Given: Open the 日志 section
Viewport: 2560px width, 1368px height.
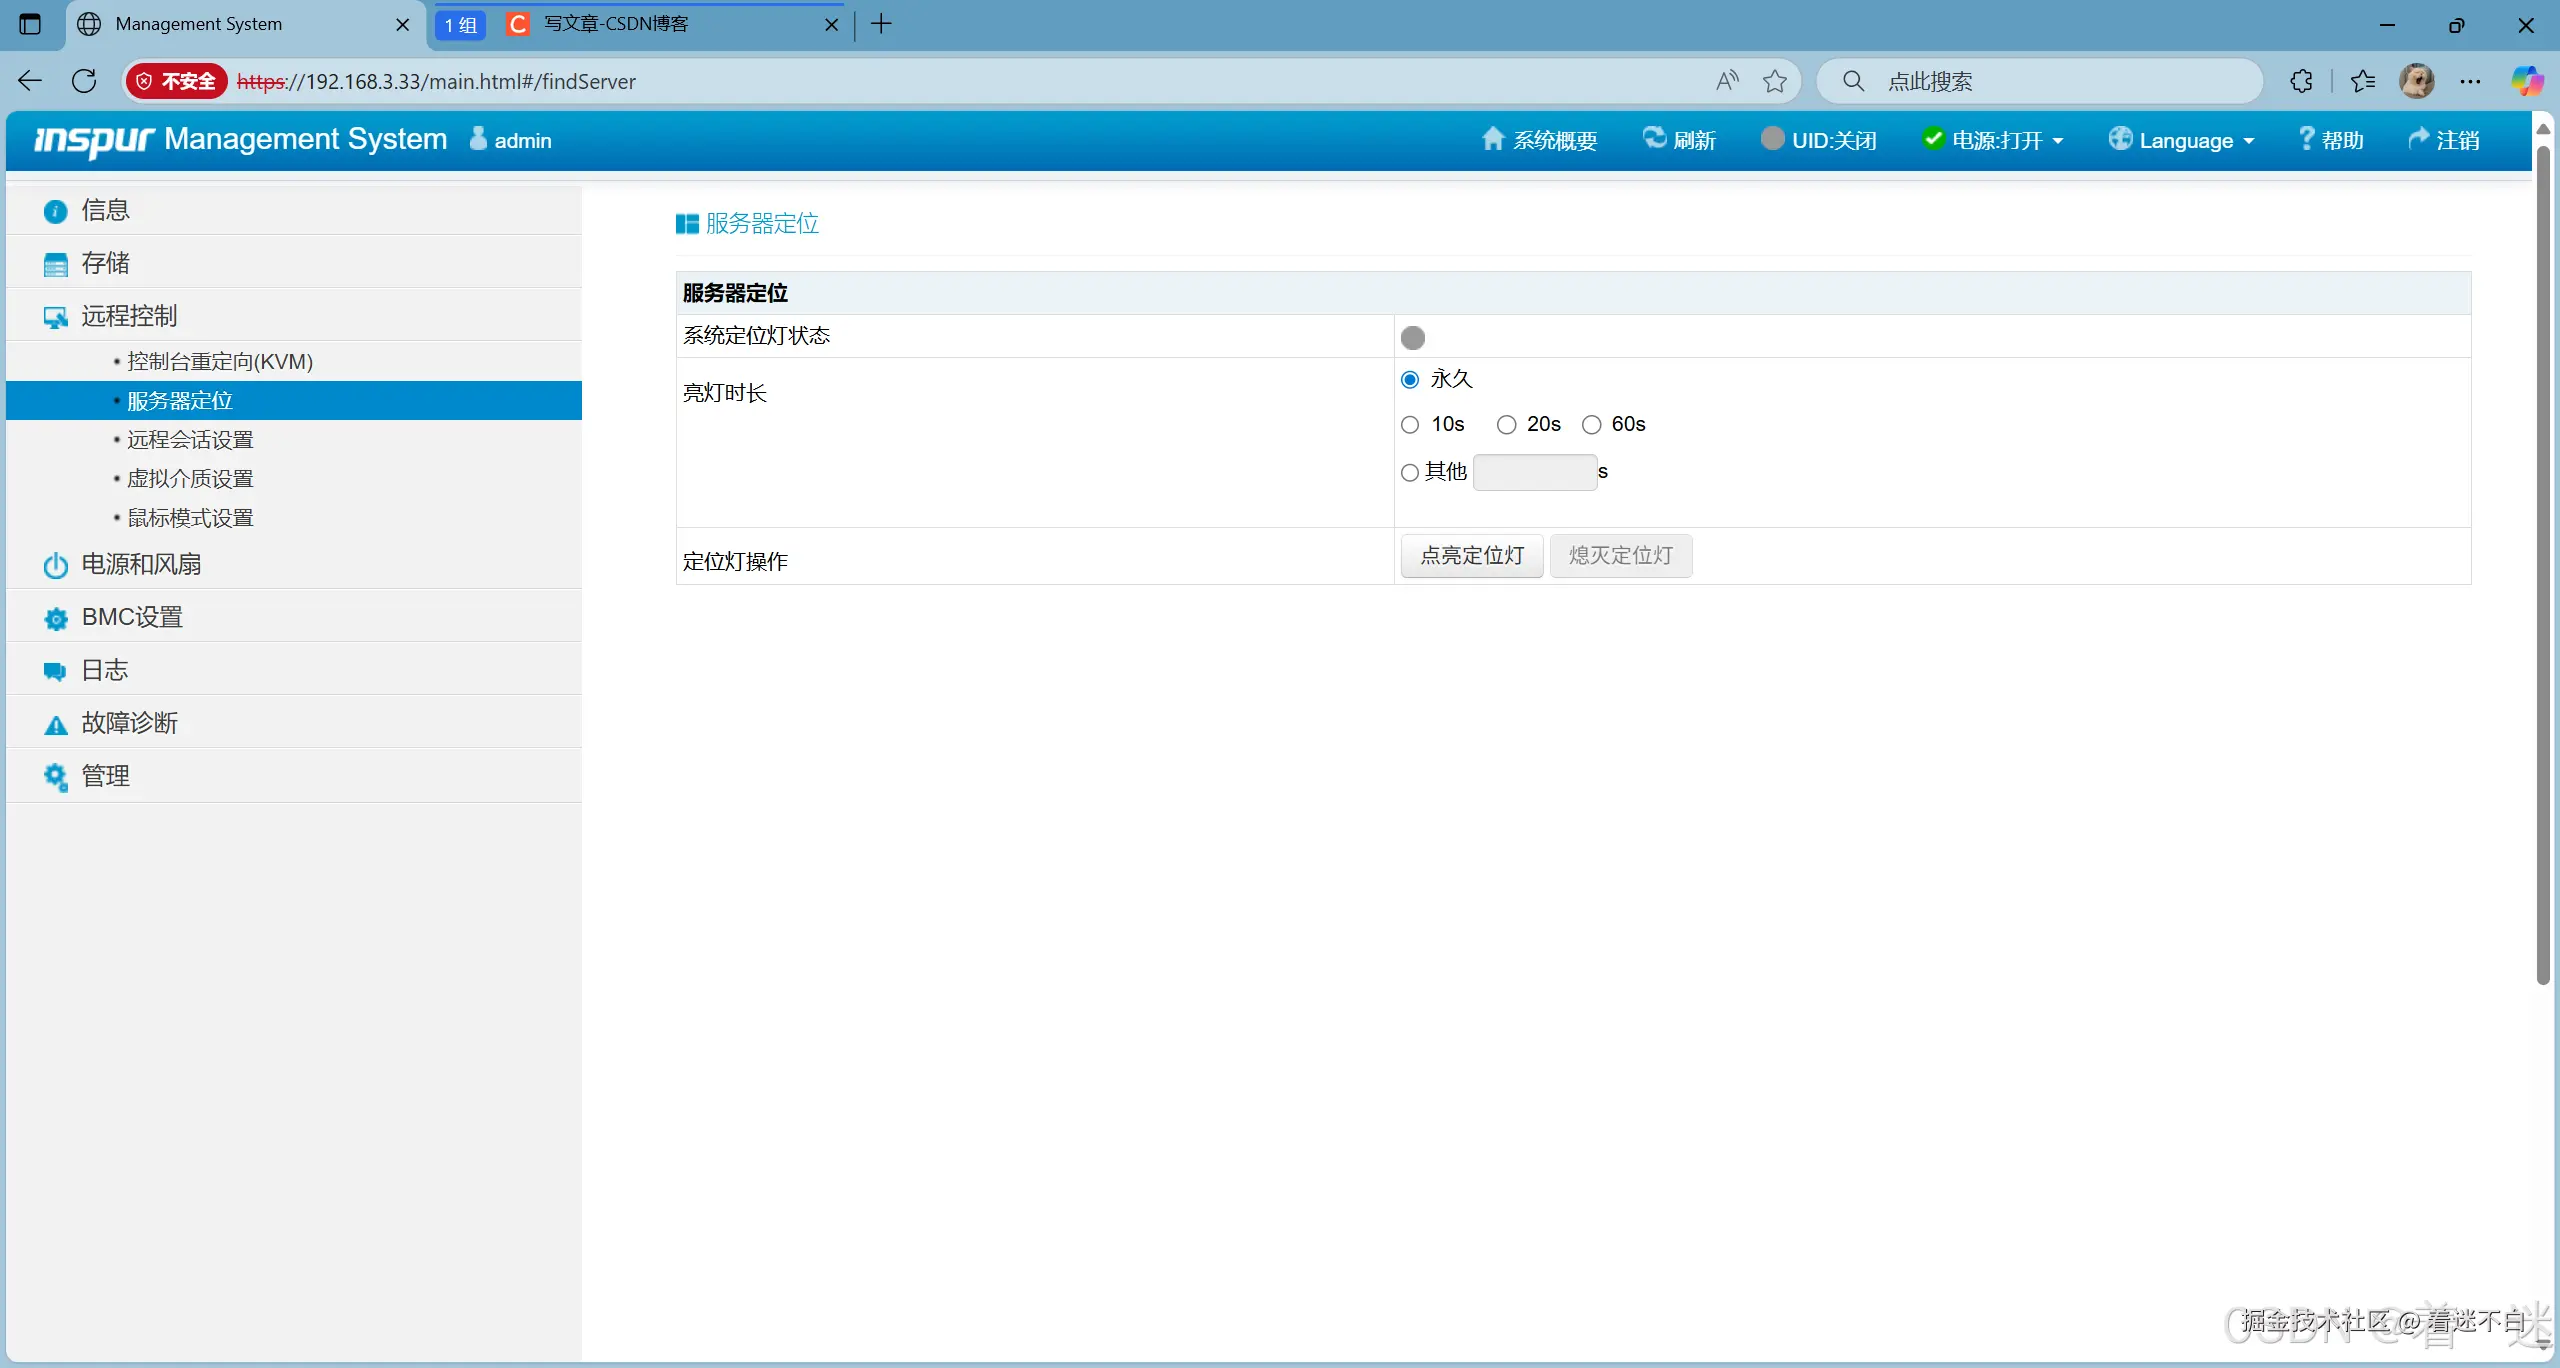Looking at the screenshot, I should point(104,669).
